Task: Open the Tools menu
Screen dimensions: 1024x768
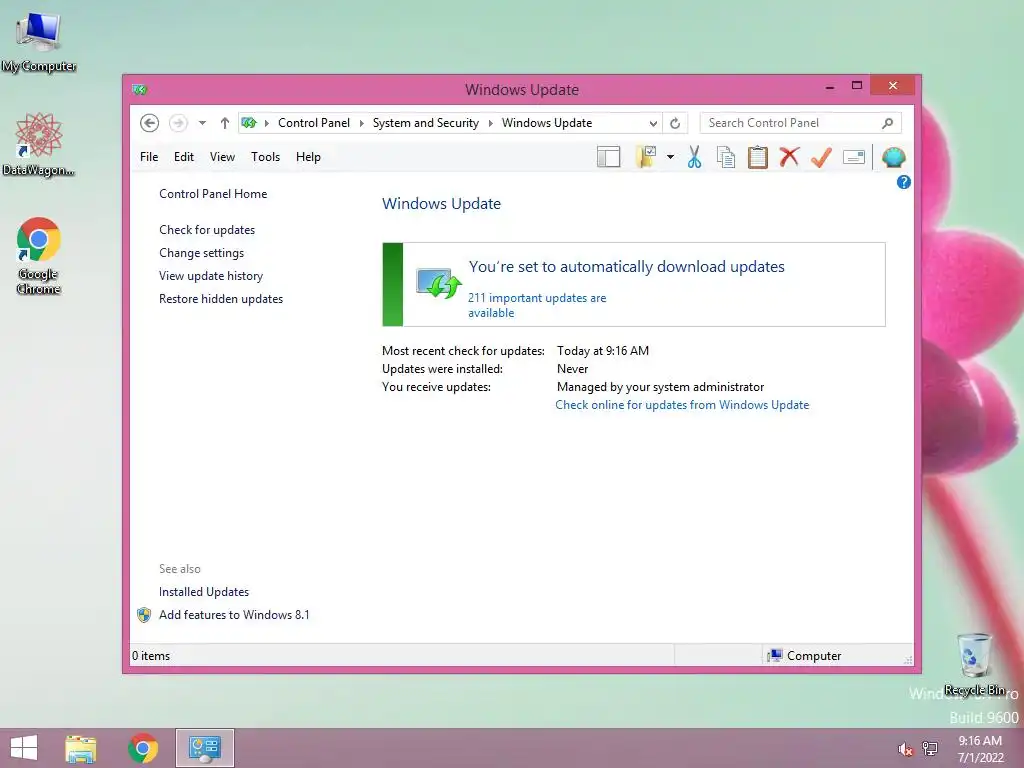Action: (x=265, y=157)
